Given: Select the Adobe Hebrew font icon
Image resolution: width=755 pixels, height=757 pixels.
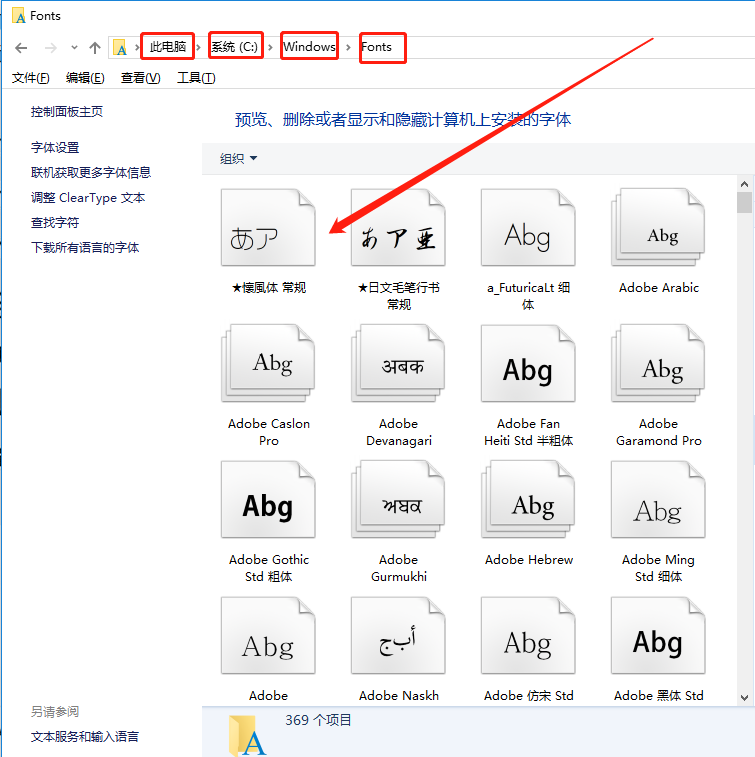Looking at the screenshot, I should click(x=528, y=499).
